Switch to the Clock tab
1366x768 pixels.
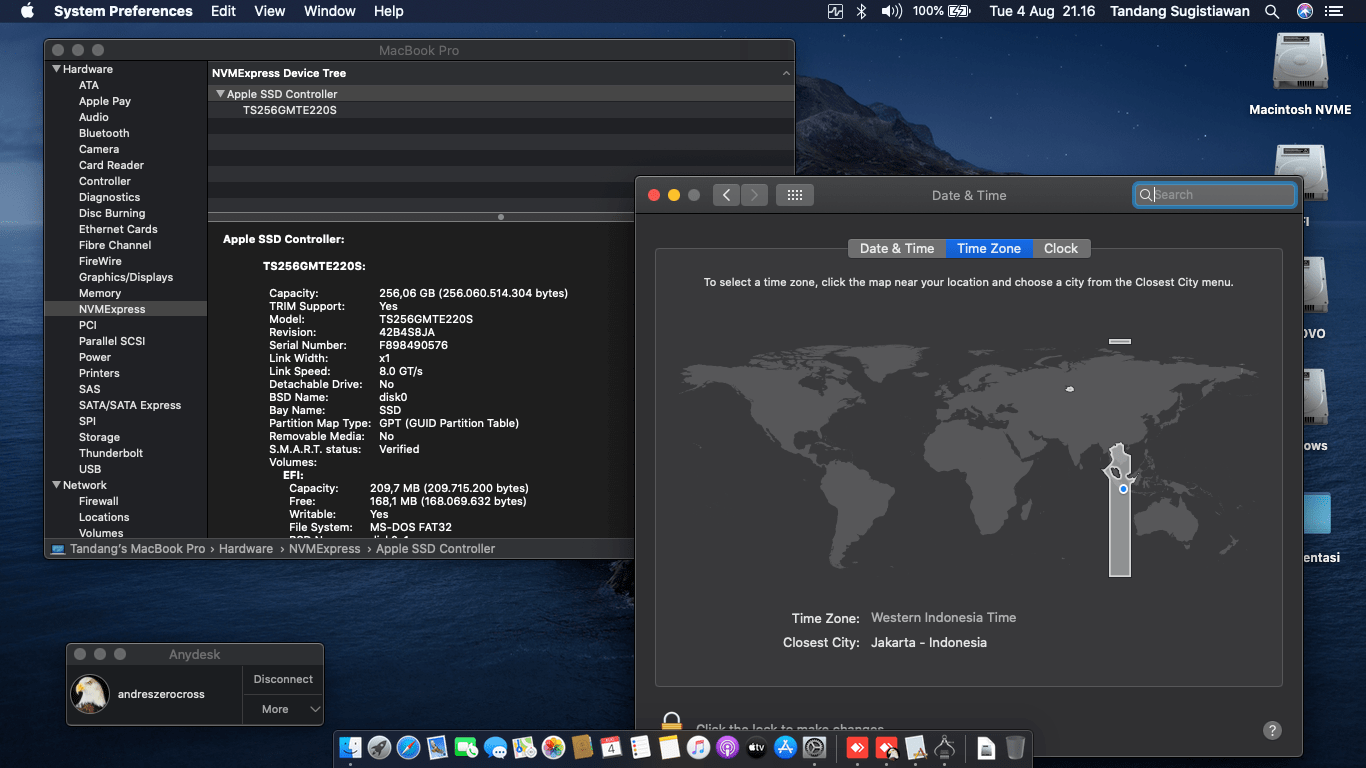(x=1061, y=248)
